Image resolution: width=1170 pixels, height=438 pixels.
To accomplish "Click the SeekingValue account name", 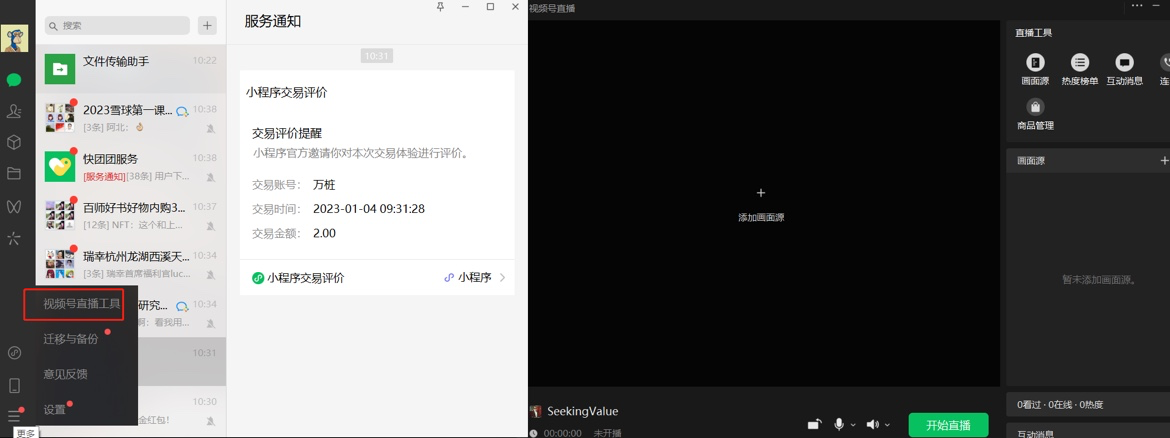I will coord(583,411).
